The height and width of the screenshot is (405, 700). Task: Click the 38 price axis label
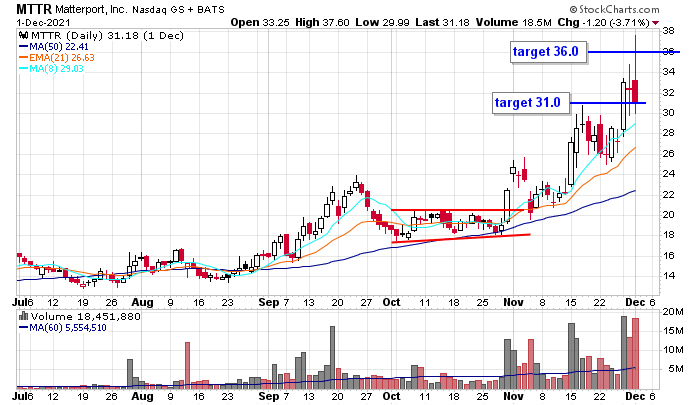pyautogui.click(x=668, y=31)
